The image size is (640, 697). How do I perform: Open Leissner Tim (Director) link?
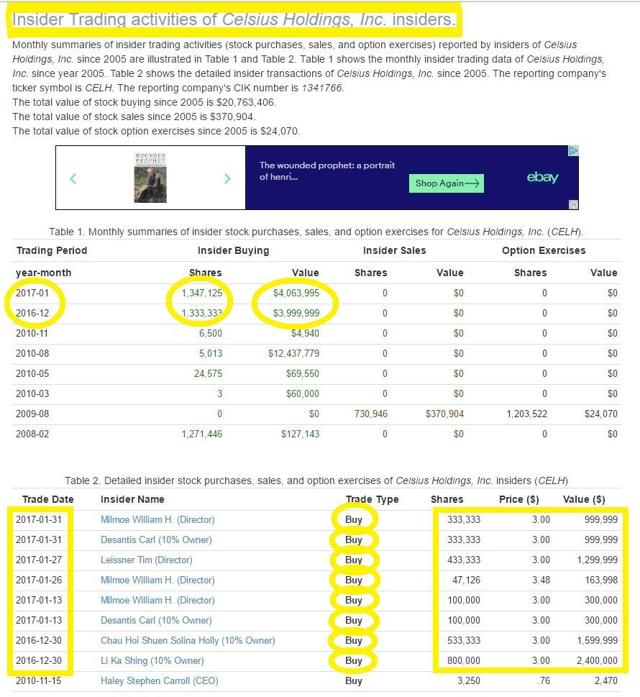[146, 560]
